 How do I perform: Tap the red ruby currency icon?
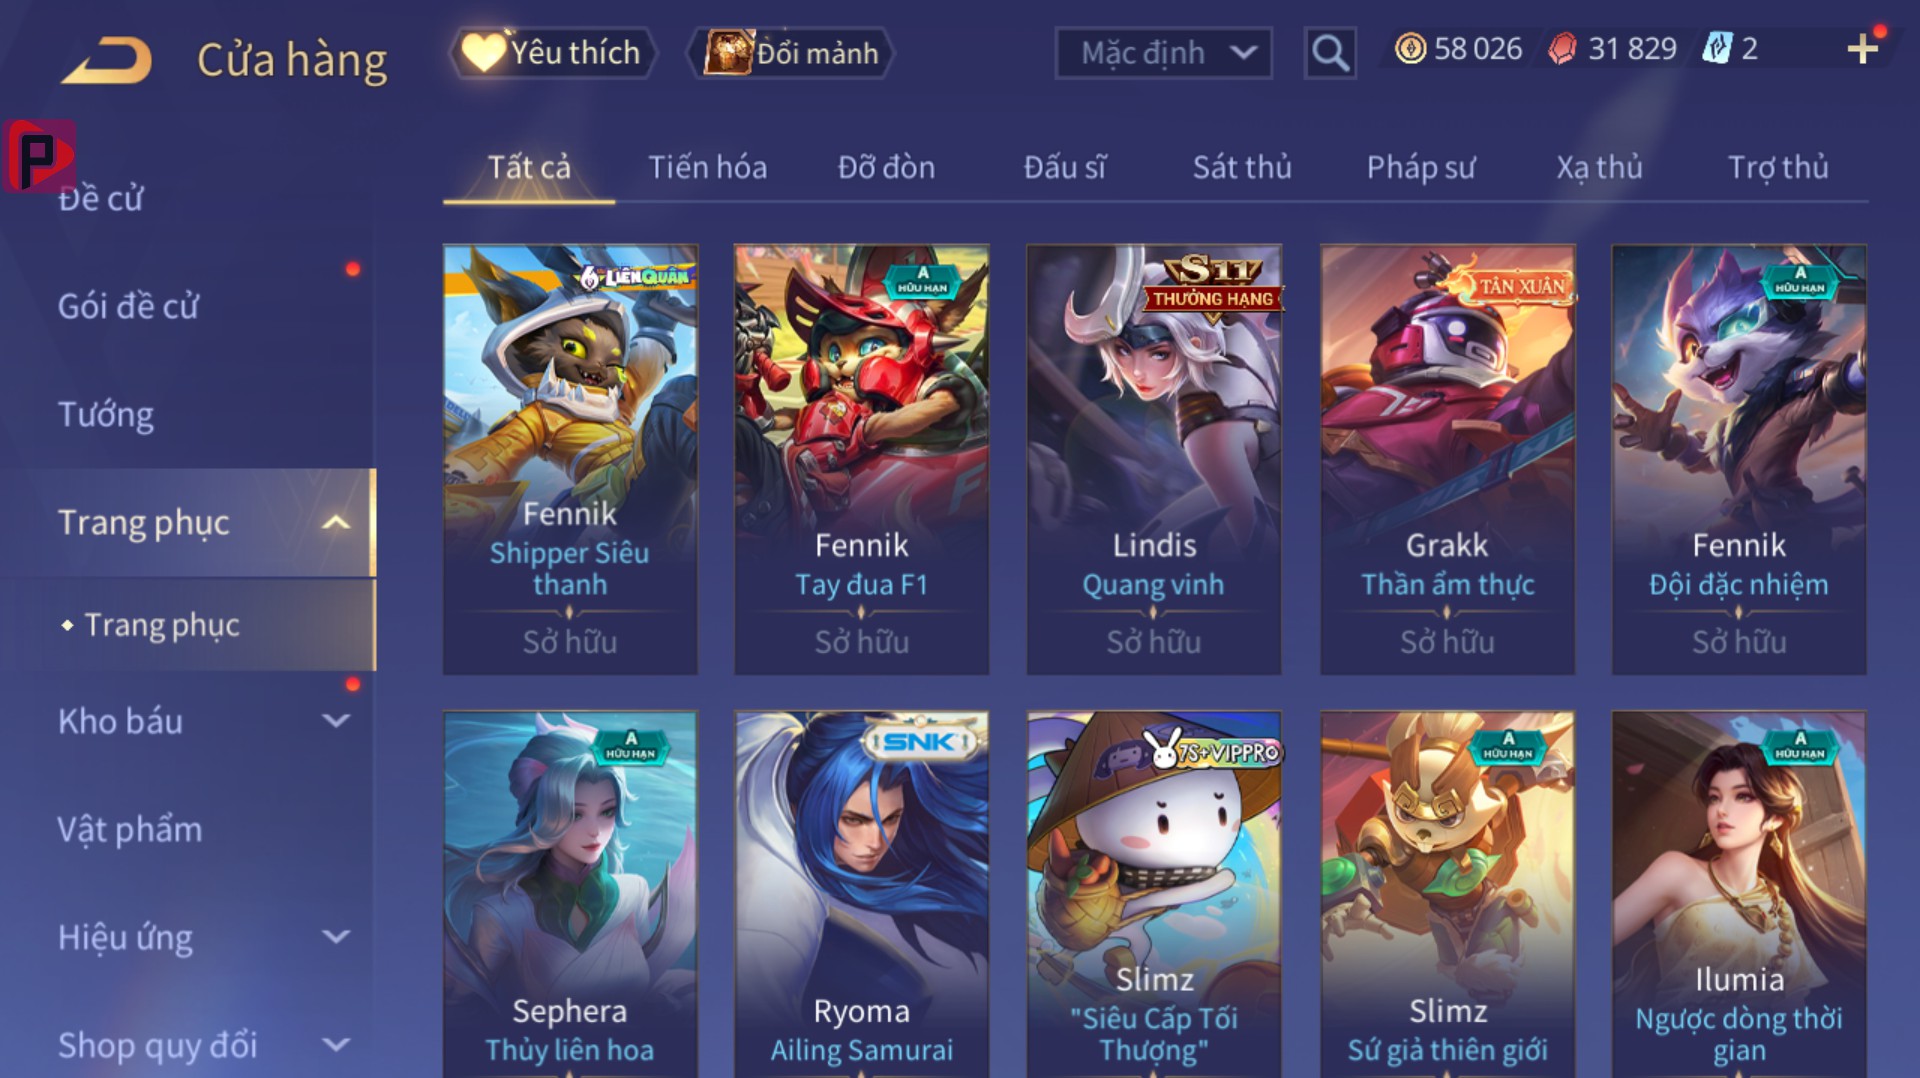click(x=1562, y=48)
